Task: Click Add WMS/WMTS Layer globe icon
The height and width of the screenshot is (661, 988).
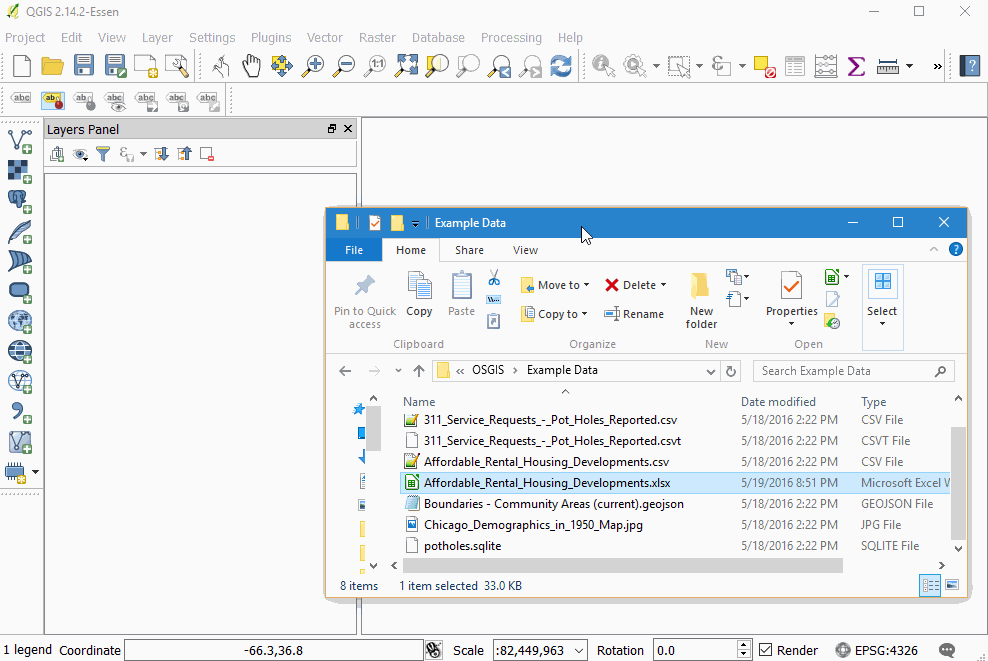Action: (20, 321)
